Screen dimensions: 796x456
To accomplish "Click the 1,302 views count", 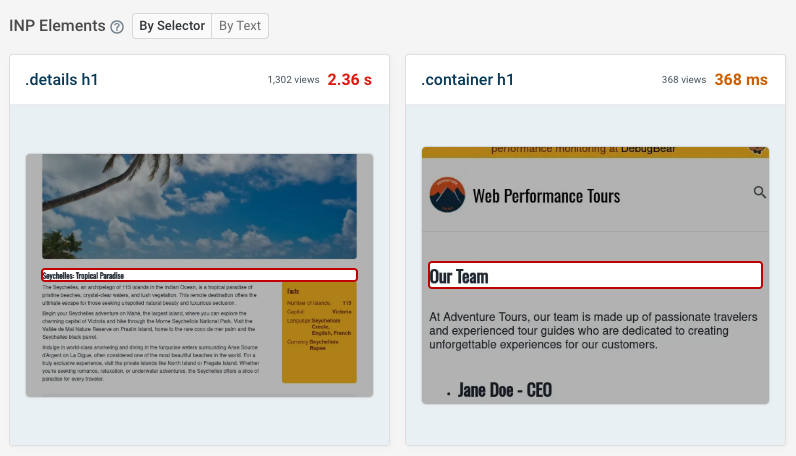I will pyautogui.click(x=292, y=81).
